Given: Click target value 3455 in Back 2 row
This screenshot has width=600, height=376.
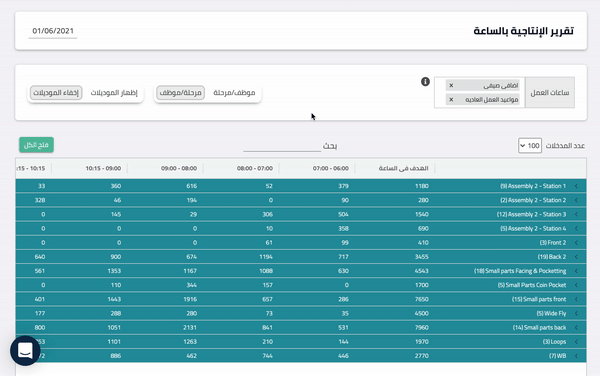Looking at the screenshot, I should 422,257.
